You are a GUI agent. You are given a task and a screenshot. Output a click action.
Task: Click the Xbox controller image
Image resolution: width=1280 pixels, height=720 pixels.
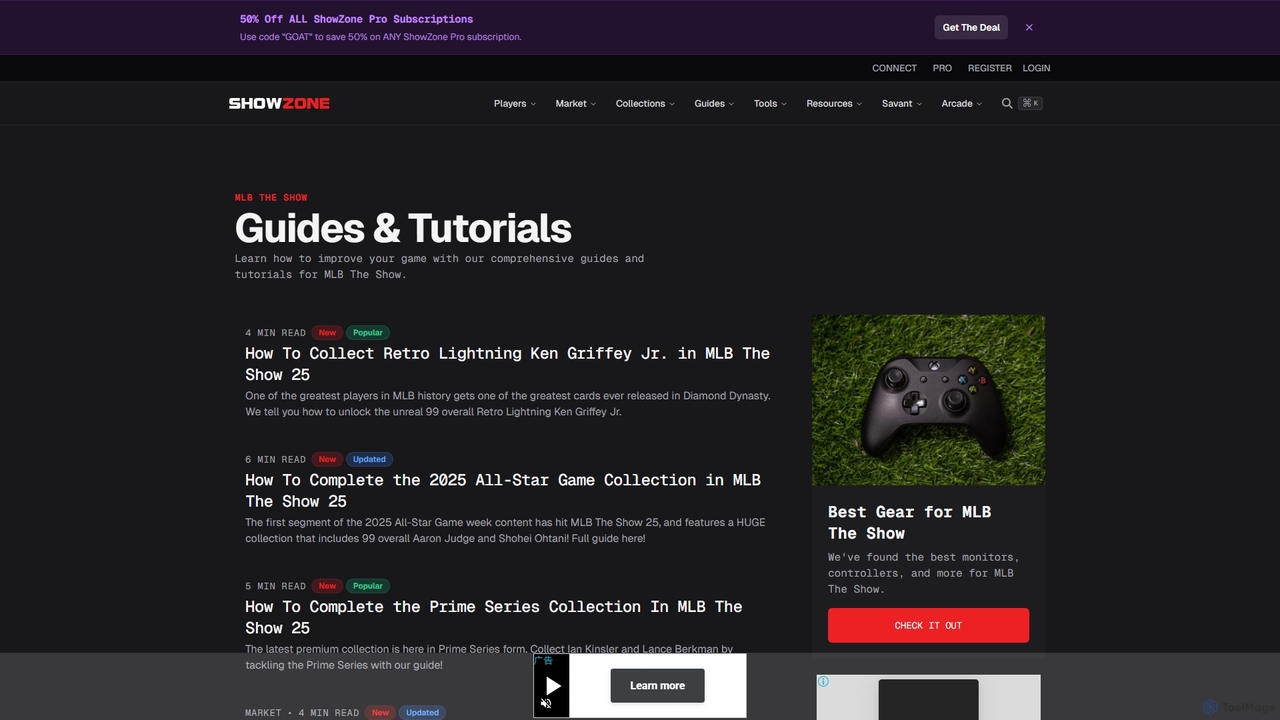click(x=928, y=400)
